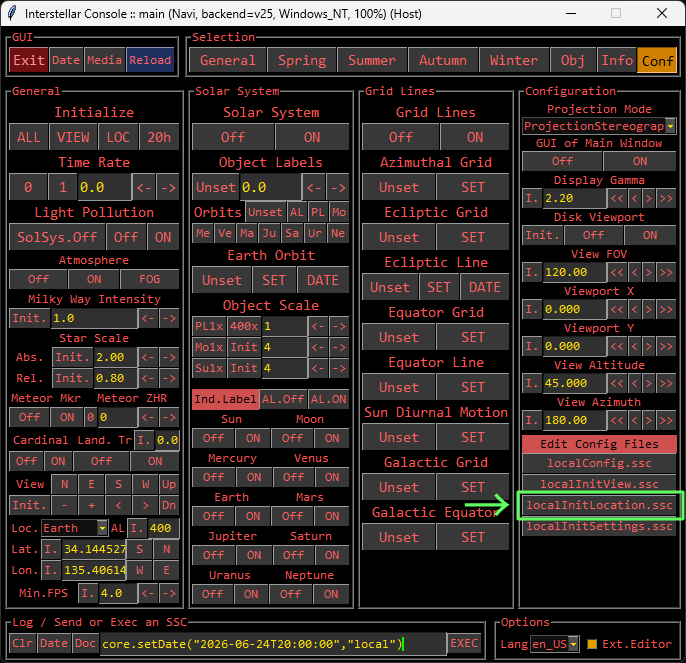Click Viewport X single > stepper
Viewport: 686px width, 663px height.
coord(649,309)
